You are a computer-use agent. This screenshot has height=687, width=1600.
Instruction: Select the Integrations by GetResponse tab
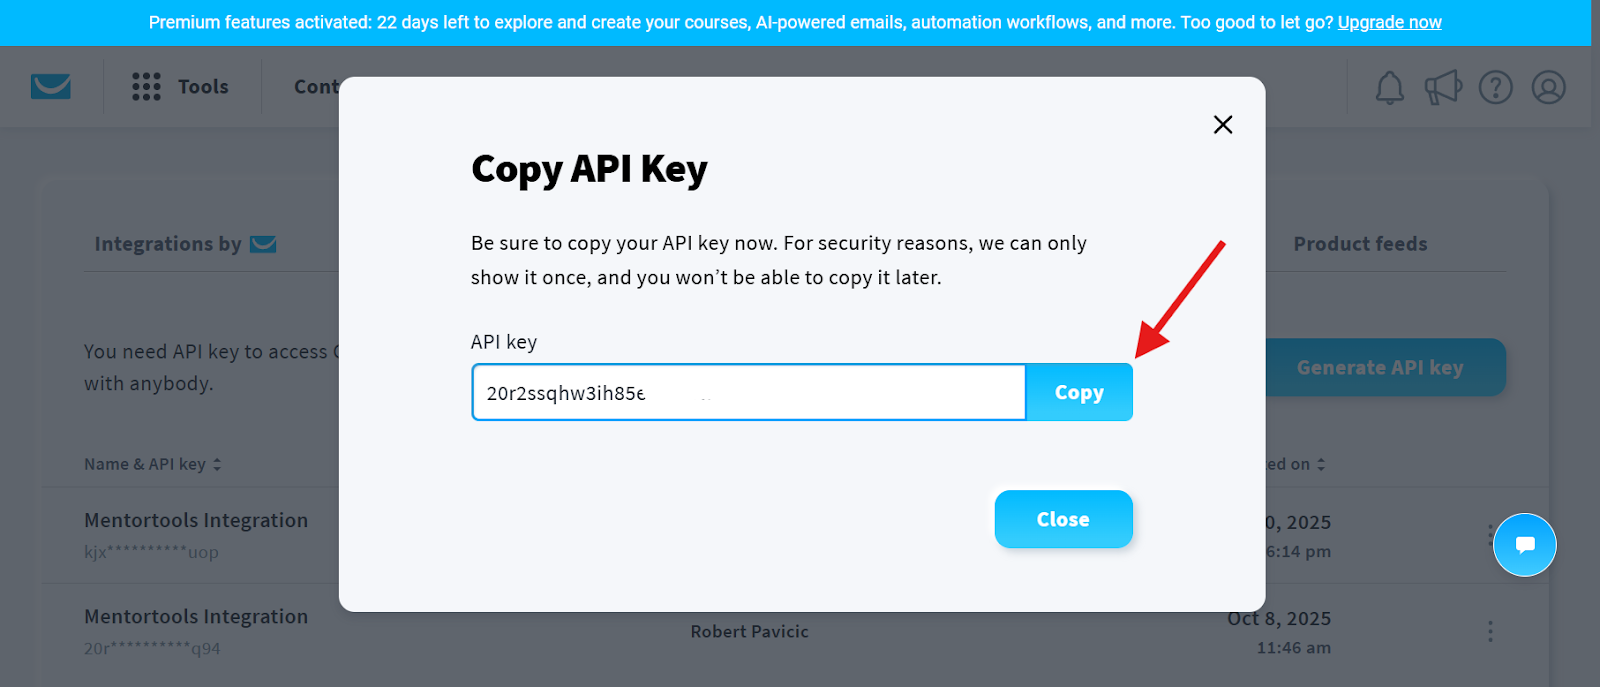pyautogui.click(x=185, y=244)
